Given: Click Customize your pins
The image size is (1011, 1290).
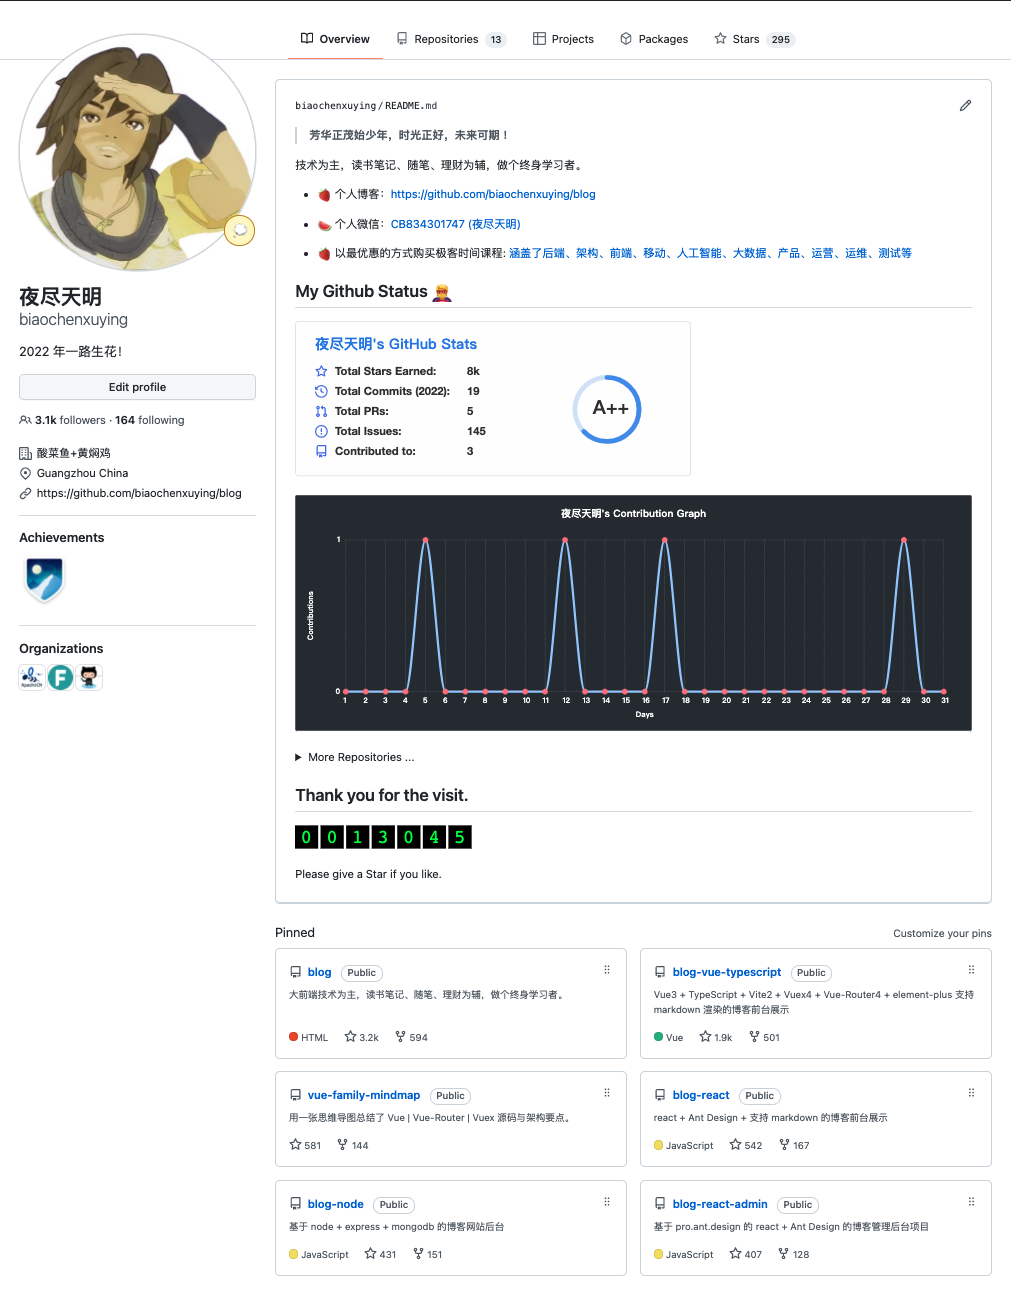Looking at the screenshot, I should pos(942,933).
